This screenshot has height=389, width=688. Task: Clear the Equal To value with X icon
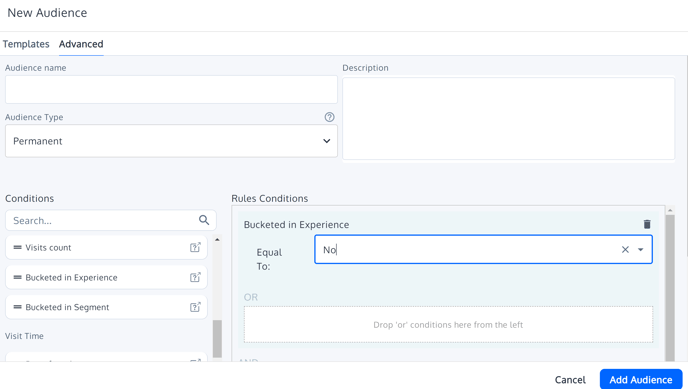[x=625, y=250]
